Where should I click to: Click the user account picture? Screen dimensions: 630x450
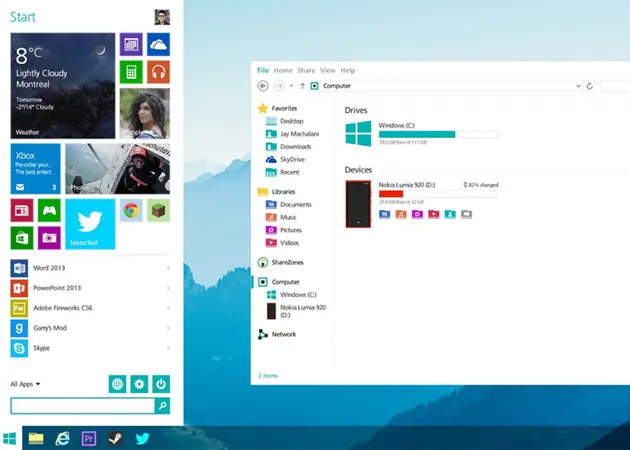[x=162, y=17]
